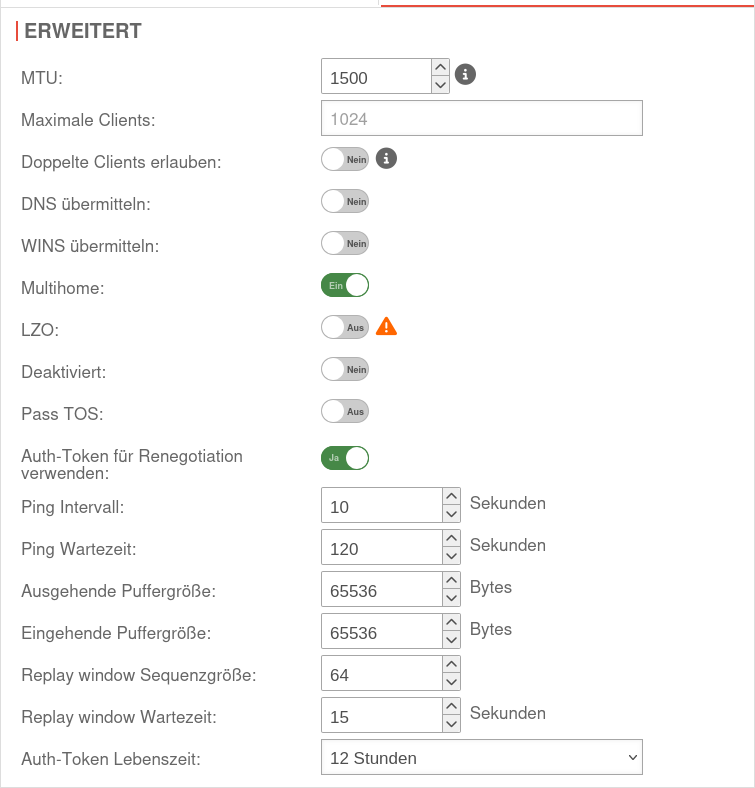The image size is (755, 788).
Task: Click the info icon next to MTU
Action: (x=465, y=74)
